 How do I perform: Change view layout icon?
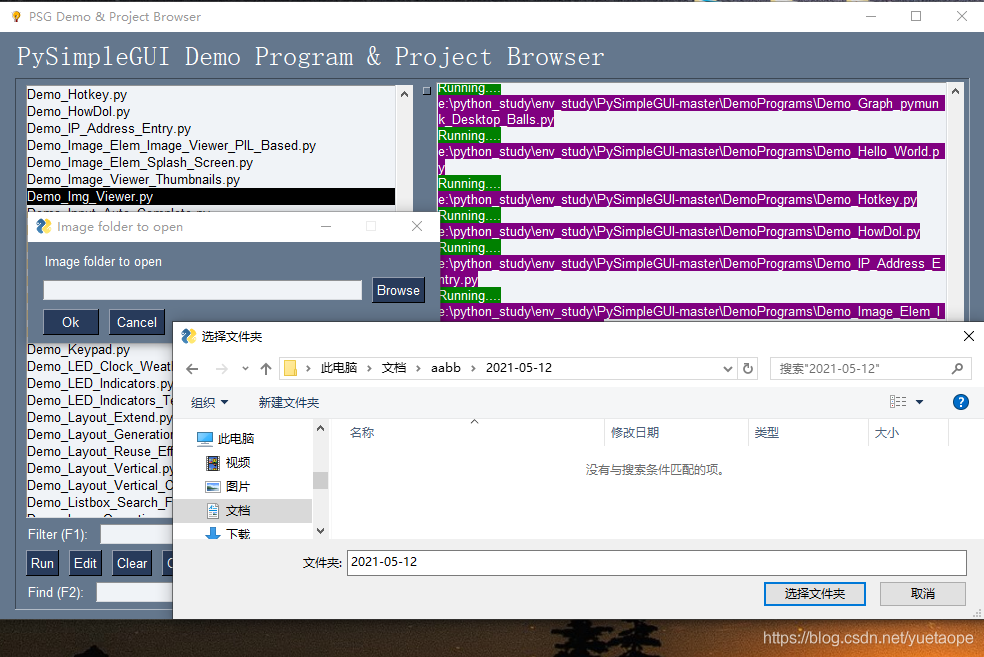[898, 402]
